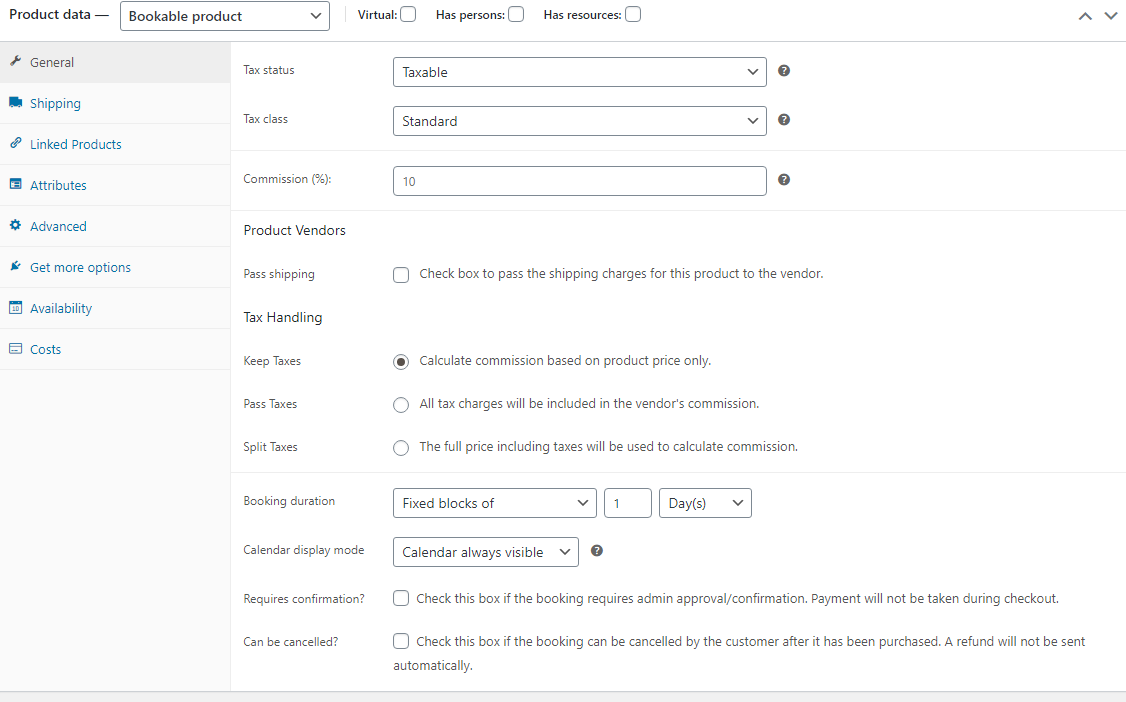Click the Availability calendar icon
The image size is (1126, 702).
click(16, 308)
